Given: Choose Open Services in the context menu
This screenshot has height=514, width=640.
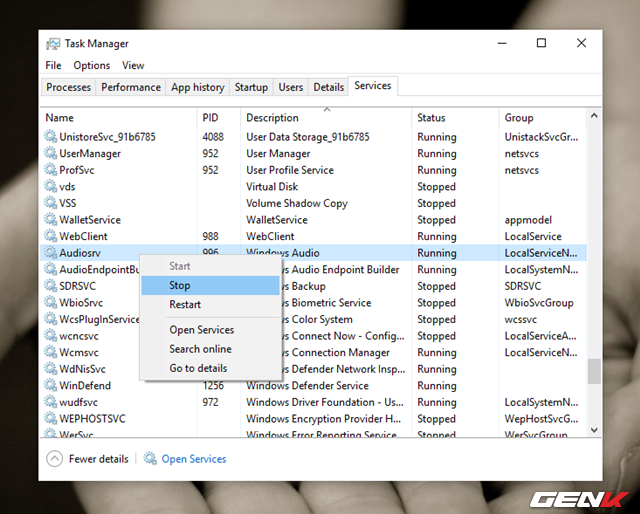Looking at the screenshot, I should click(x=210, y=329).
